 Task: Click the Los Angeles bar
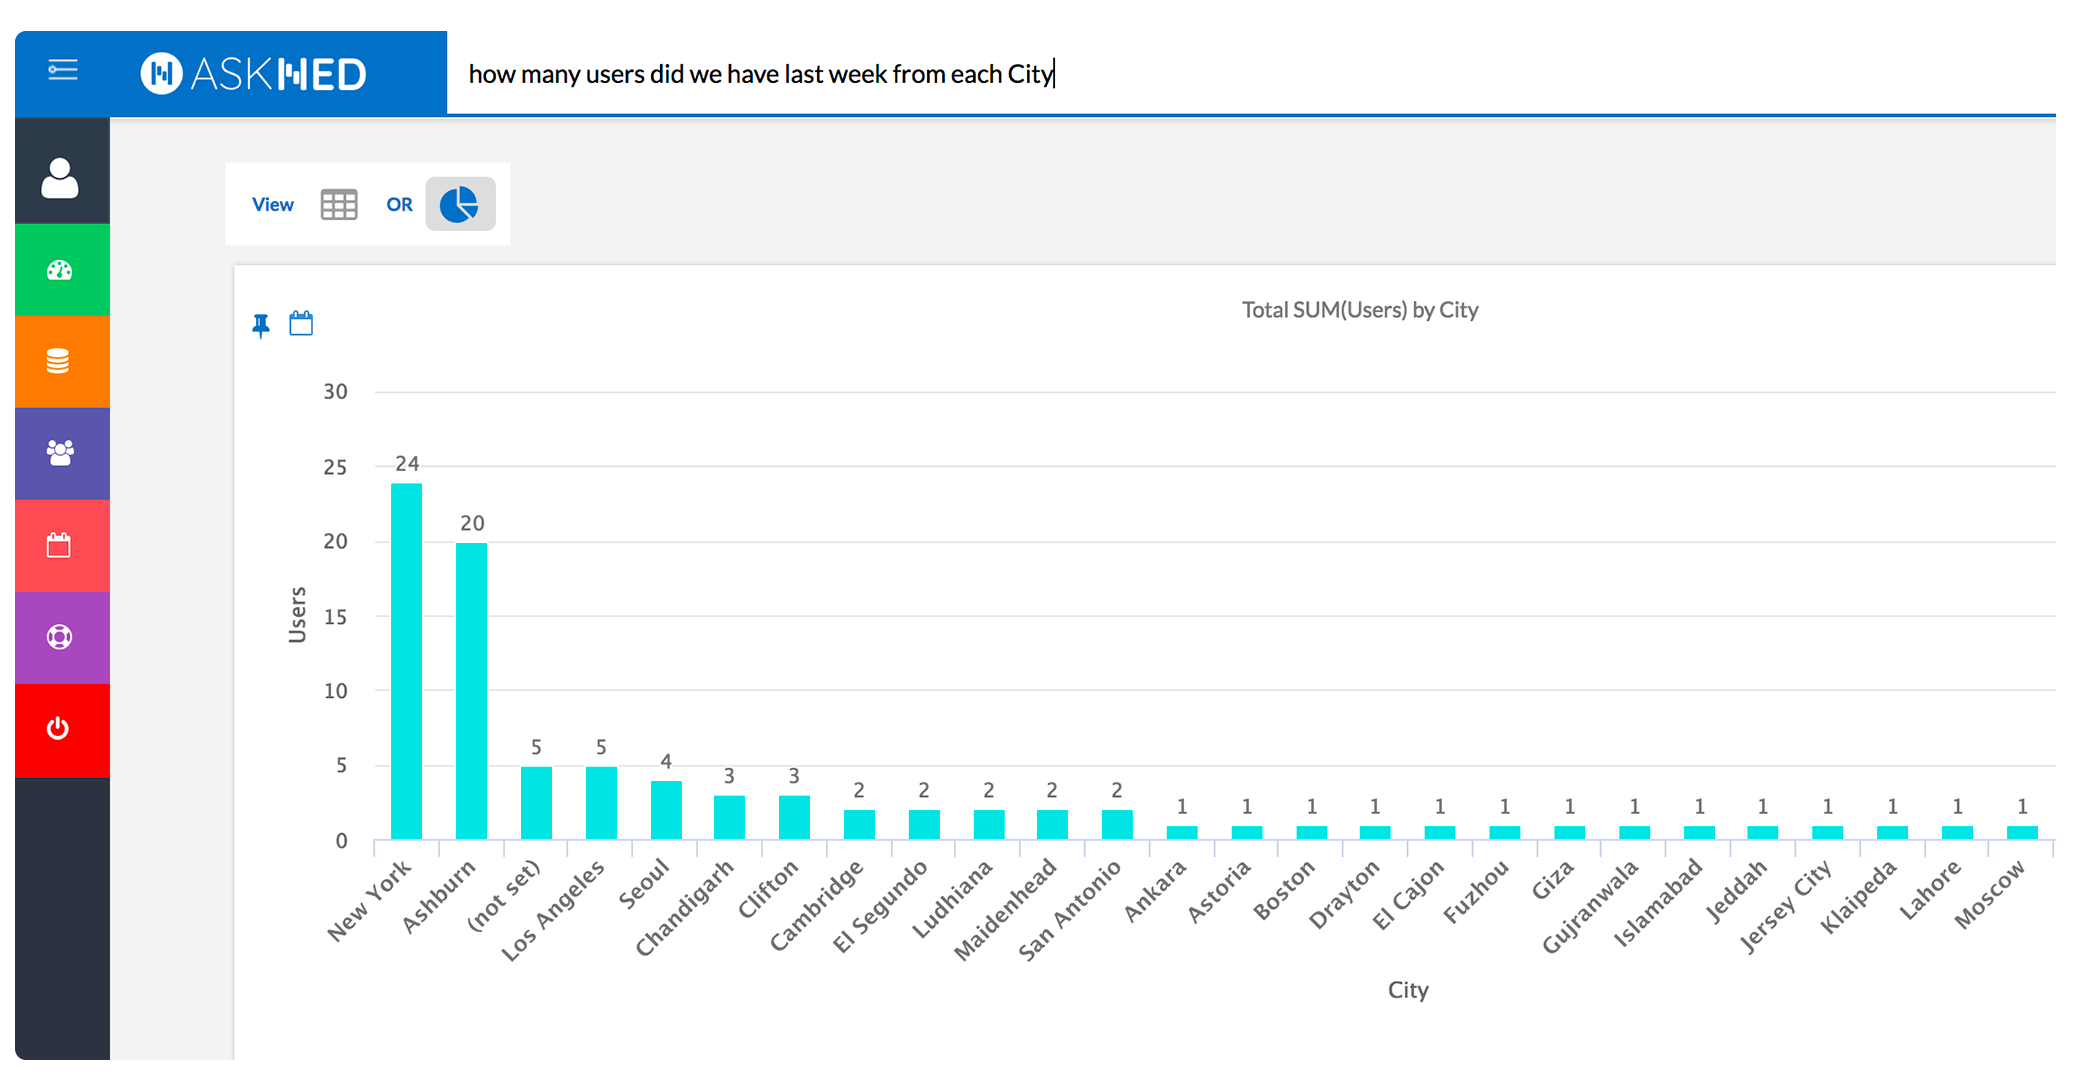tap(601, 802)
